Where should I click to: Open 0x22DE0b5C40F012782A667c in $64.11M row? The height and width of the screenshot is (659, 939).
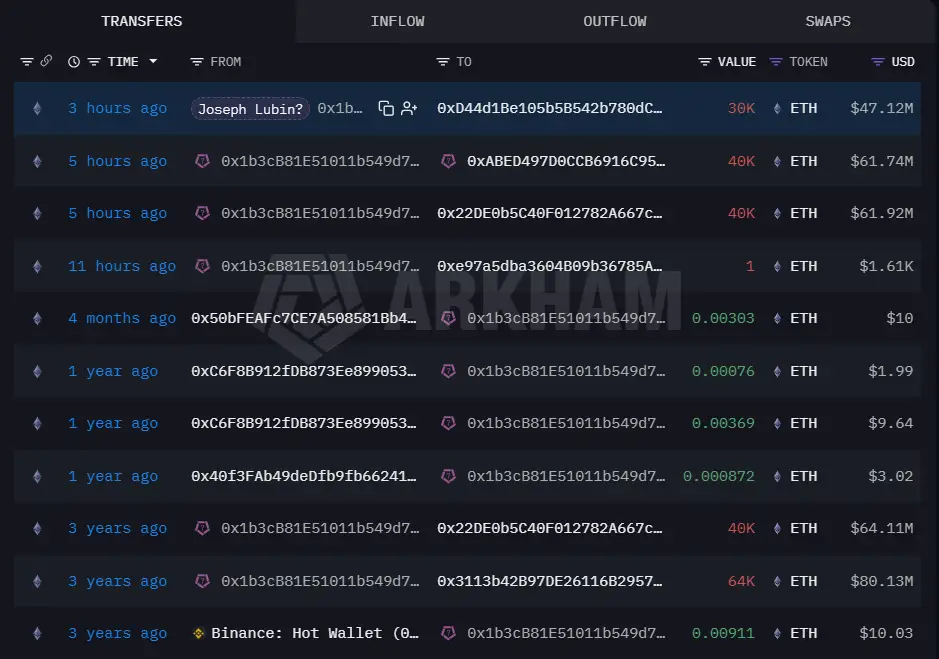click(x=549, y=528)
